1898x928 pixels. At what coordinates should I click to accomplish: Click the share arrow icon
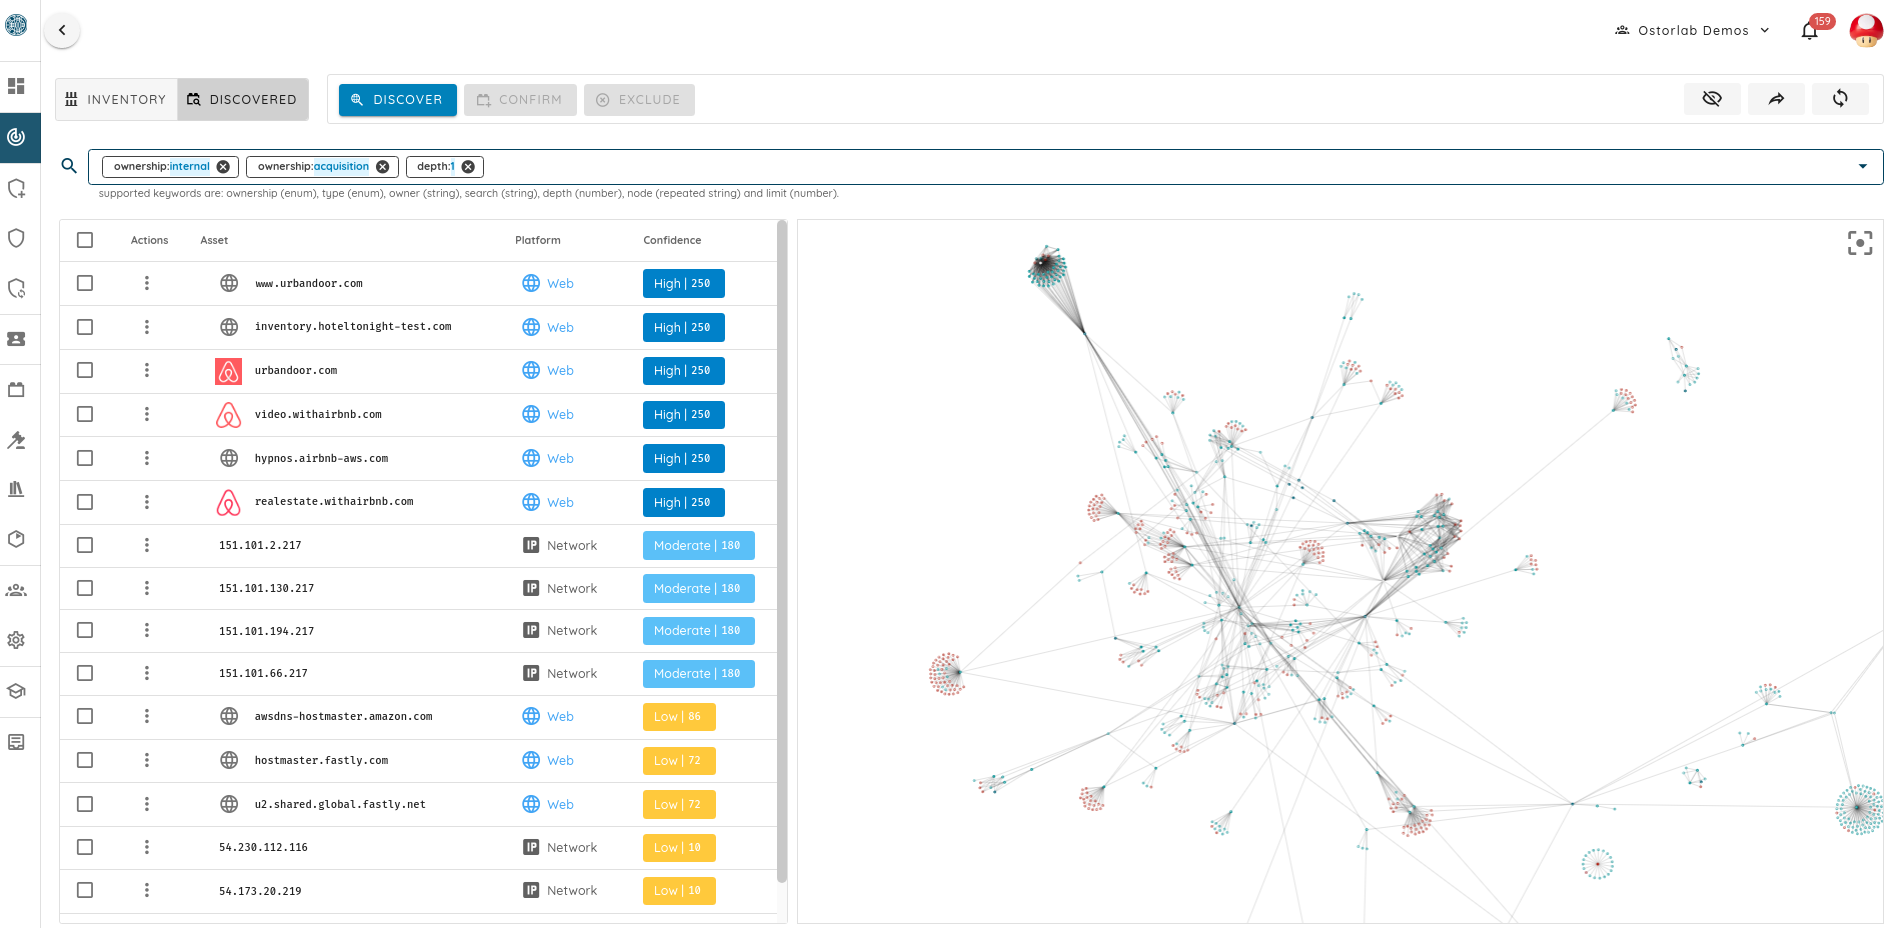[x=1775, y=99]
